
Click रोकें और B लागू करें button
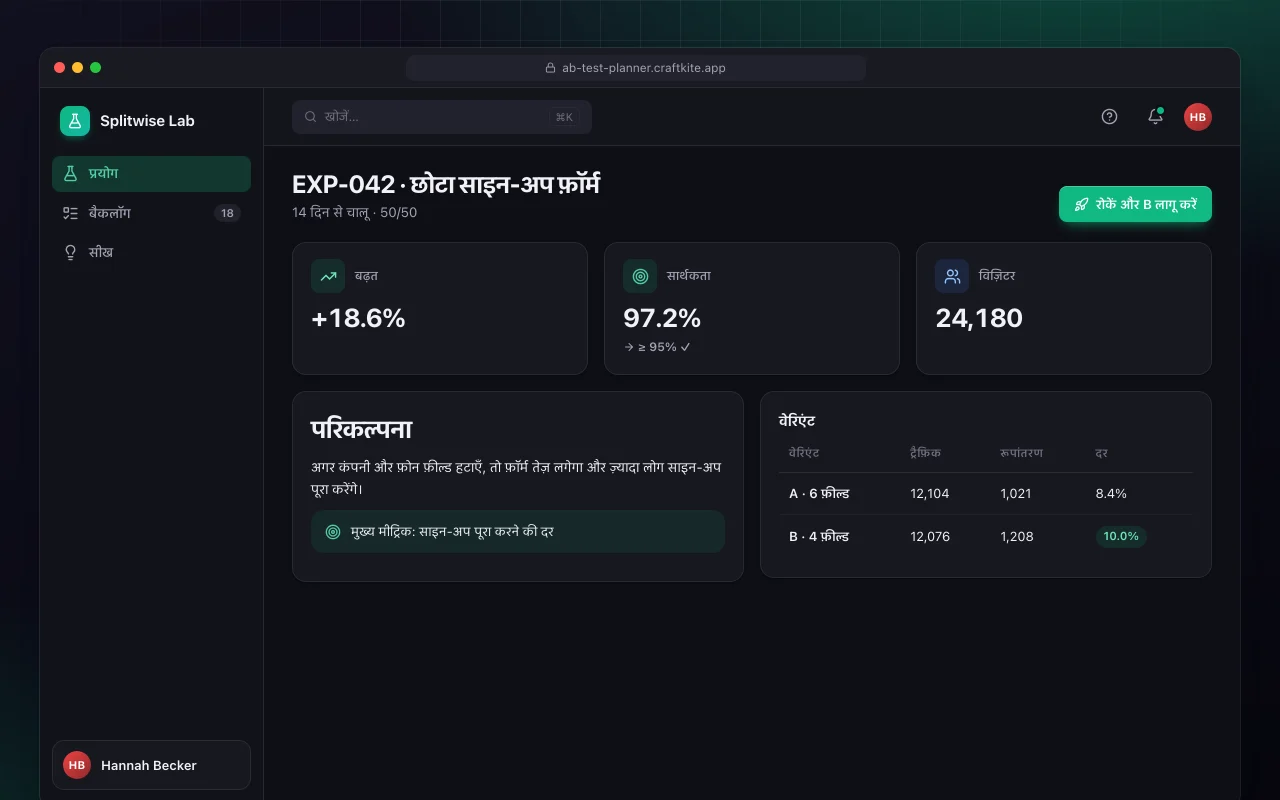1135,204
